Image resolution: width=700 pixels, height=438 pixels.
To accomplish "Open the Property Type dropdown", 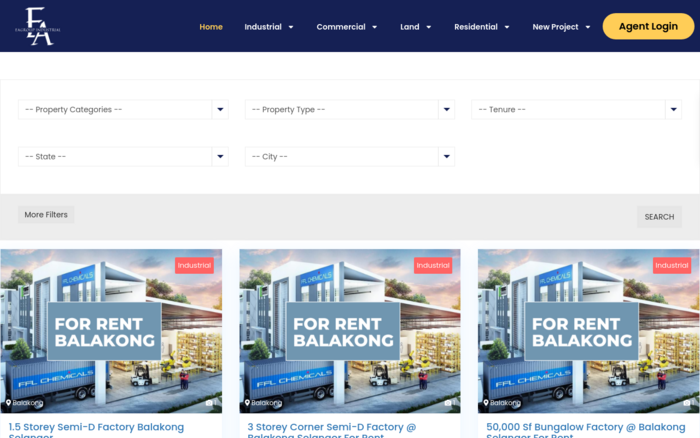I will pyautogui.click(x=350, y=109).
